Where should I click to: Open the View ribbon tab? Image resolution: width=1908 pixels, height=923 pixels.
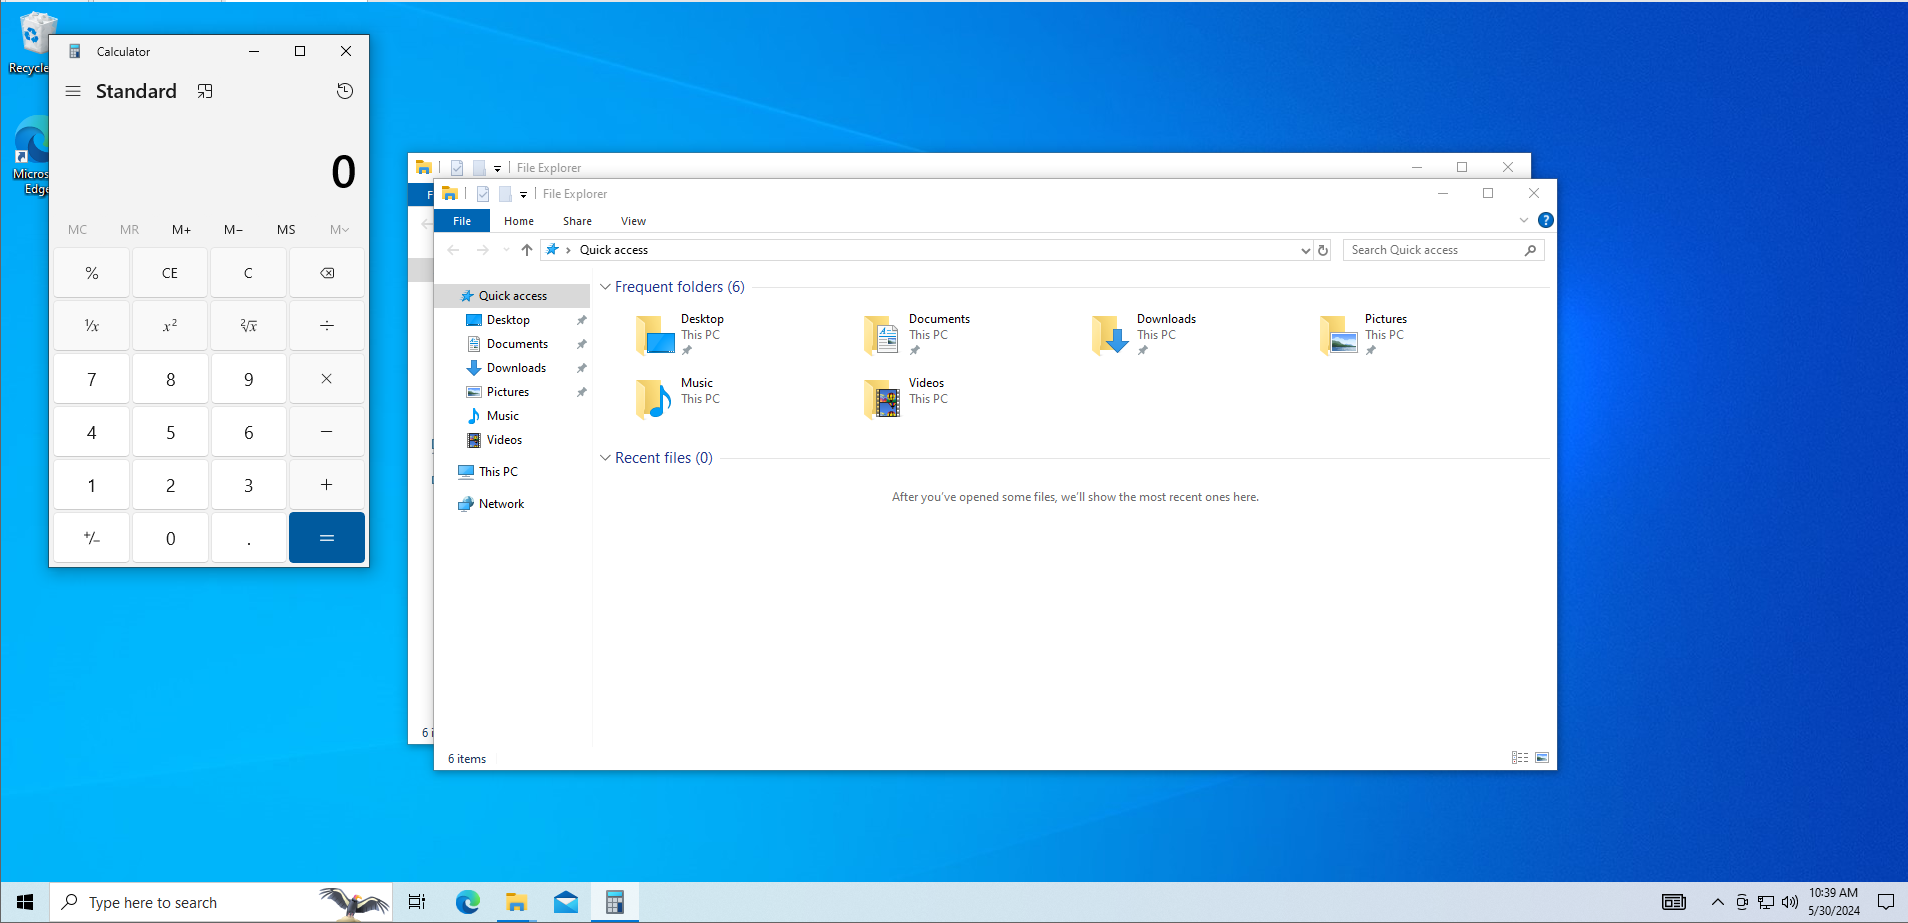click(633, 221)
